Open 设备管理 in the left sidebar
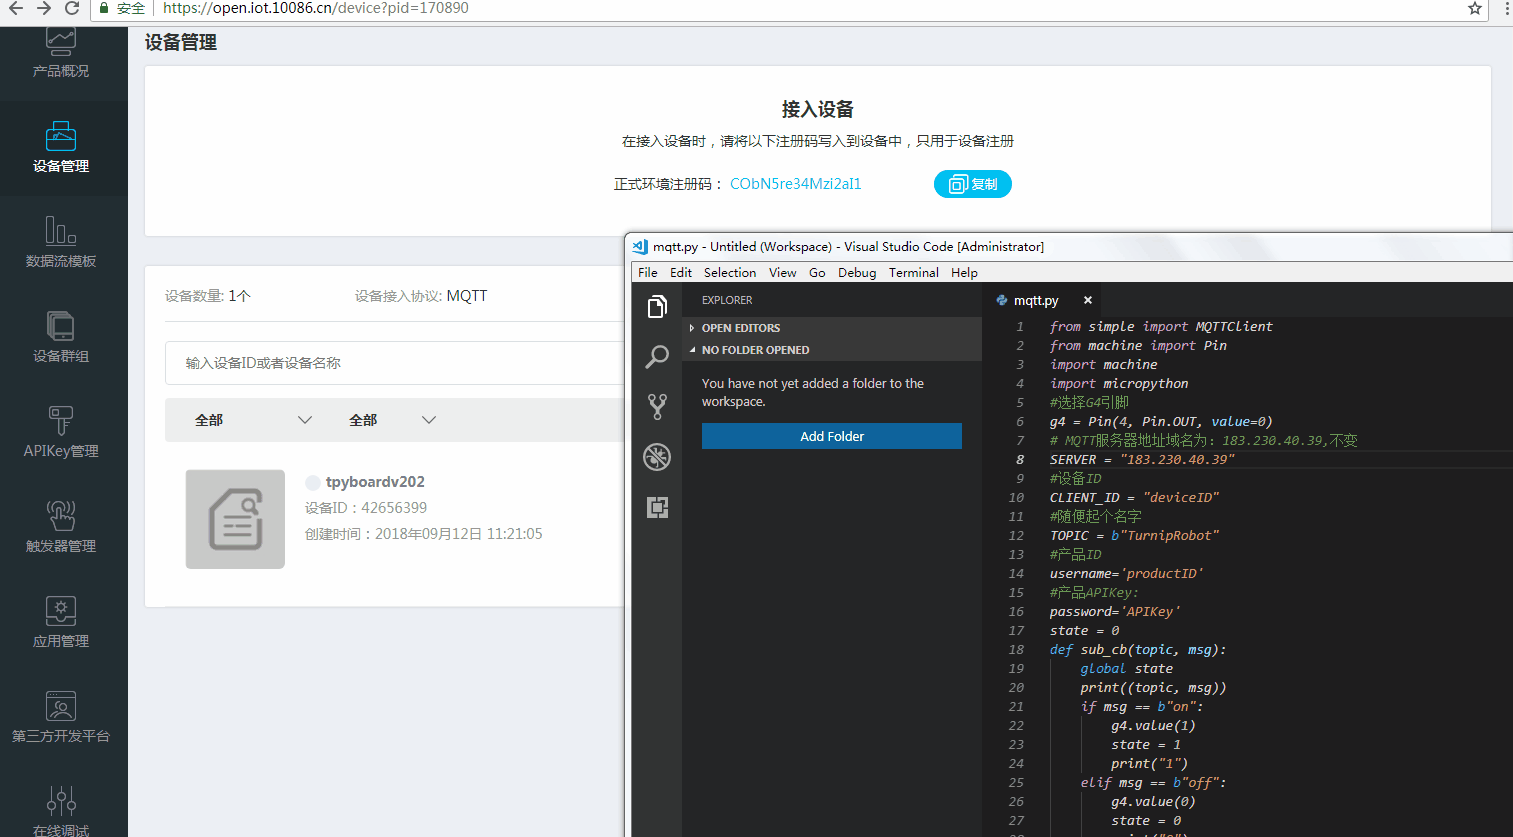 point(61,148)
